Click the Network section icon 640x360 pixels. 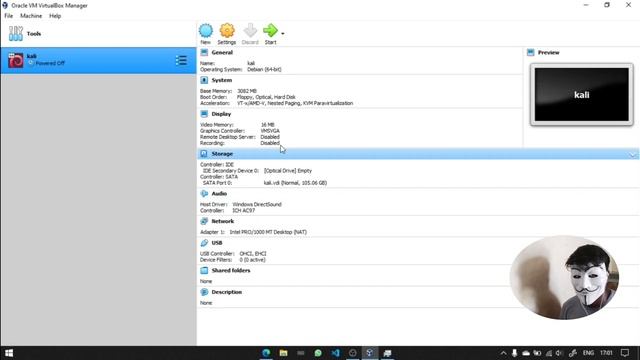click(x=204, y=221)
